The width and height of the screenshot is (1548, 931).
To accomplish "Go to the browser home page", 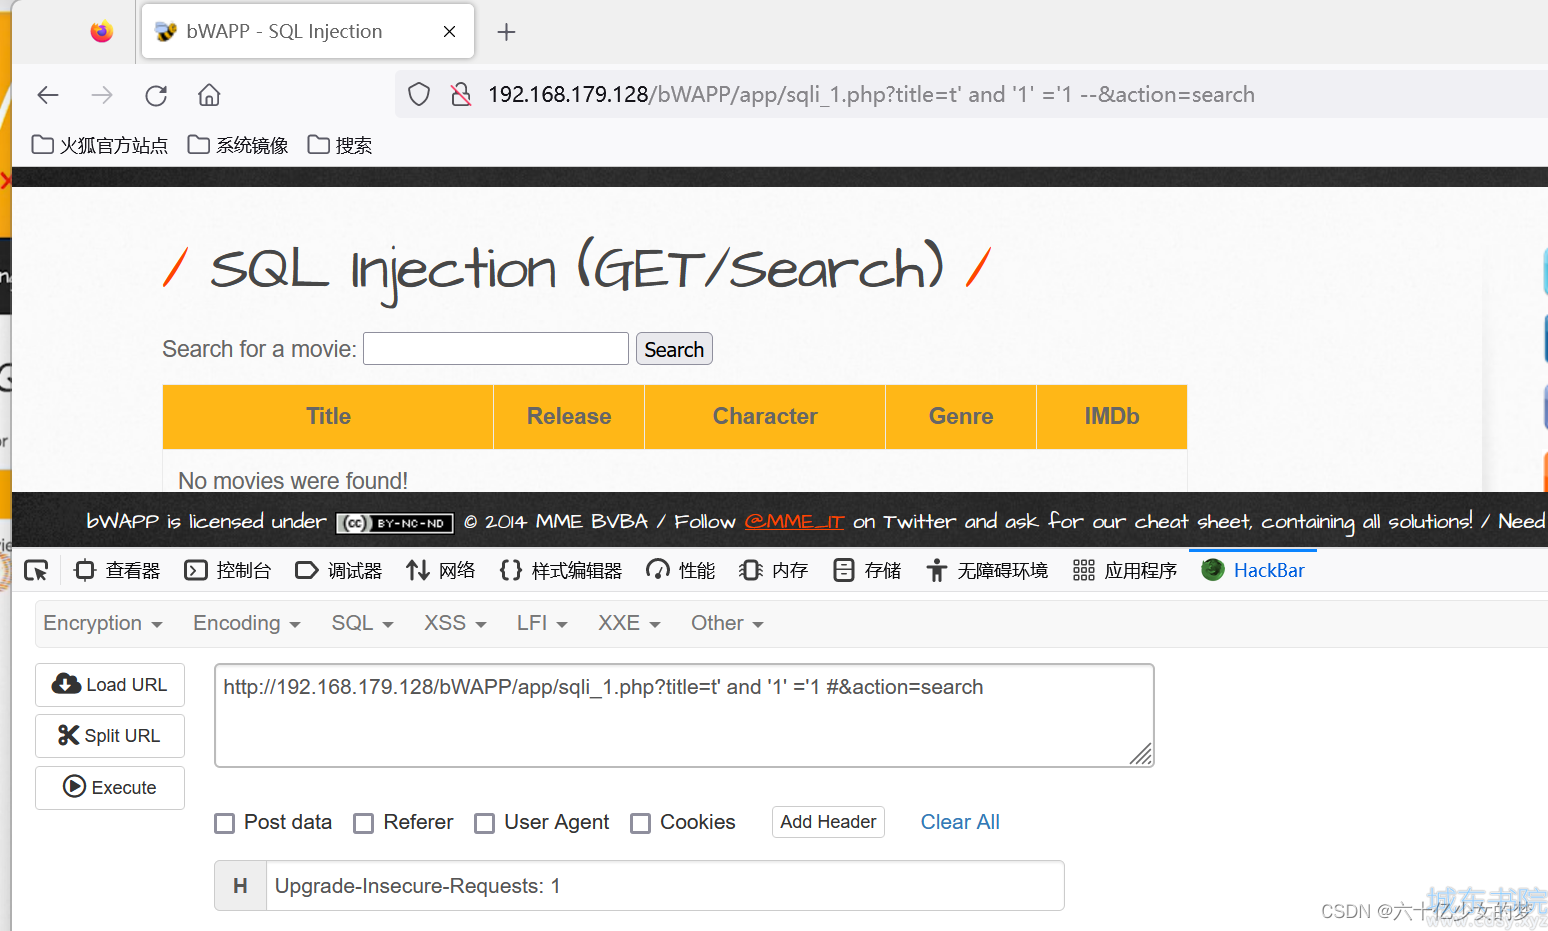I will click(209, 95).
